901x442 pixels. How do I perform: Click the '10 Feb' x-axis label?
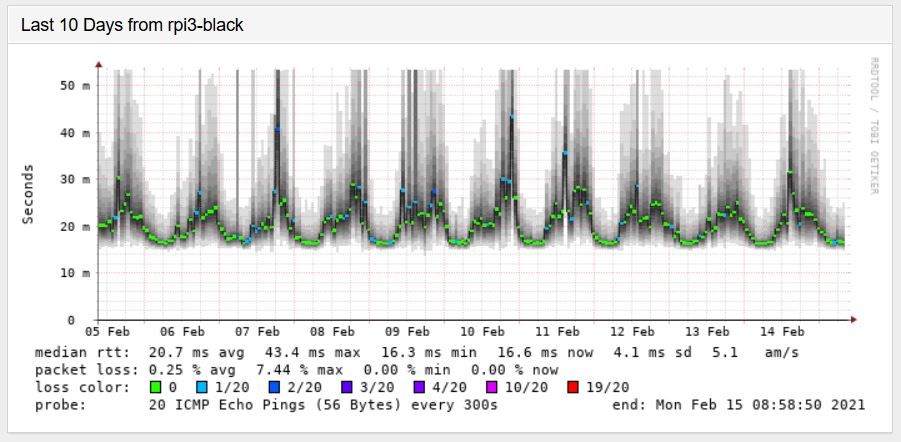[483, 332]
